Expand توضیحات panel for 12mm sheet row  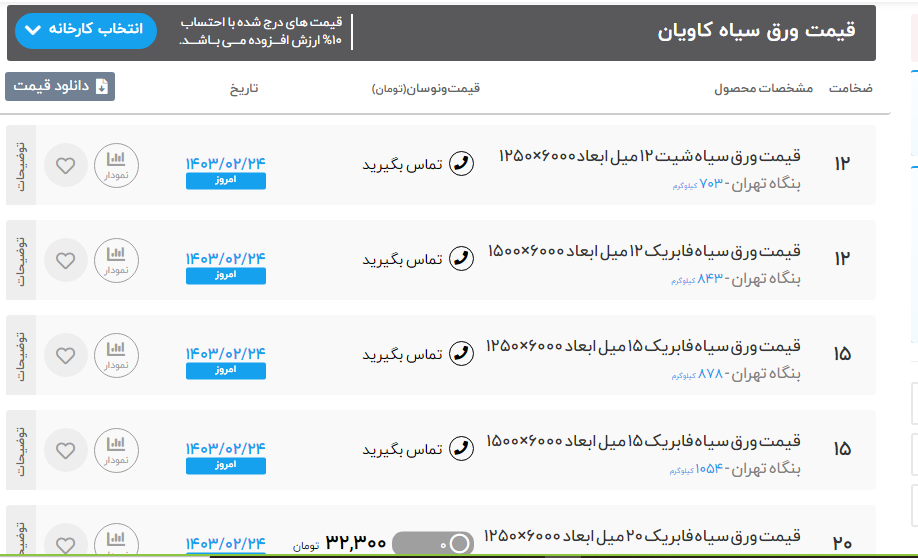pos(21,165)
